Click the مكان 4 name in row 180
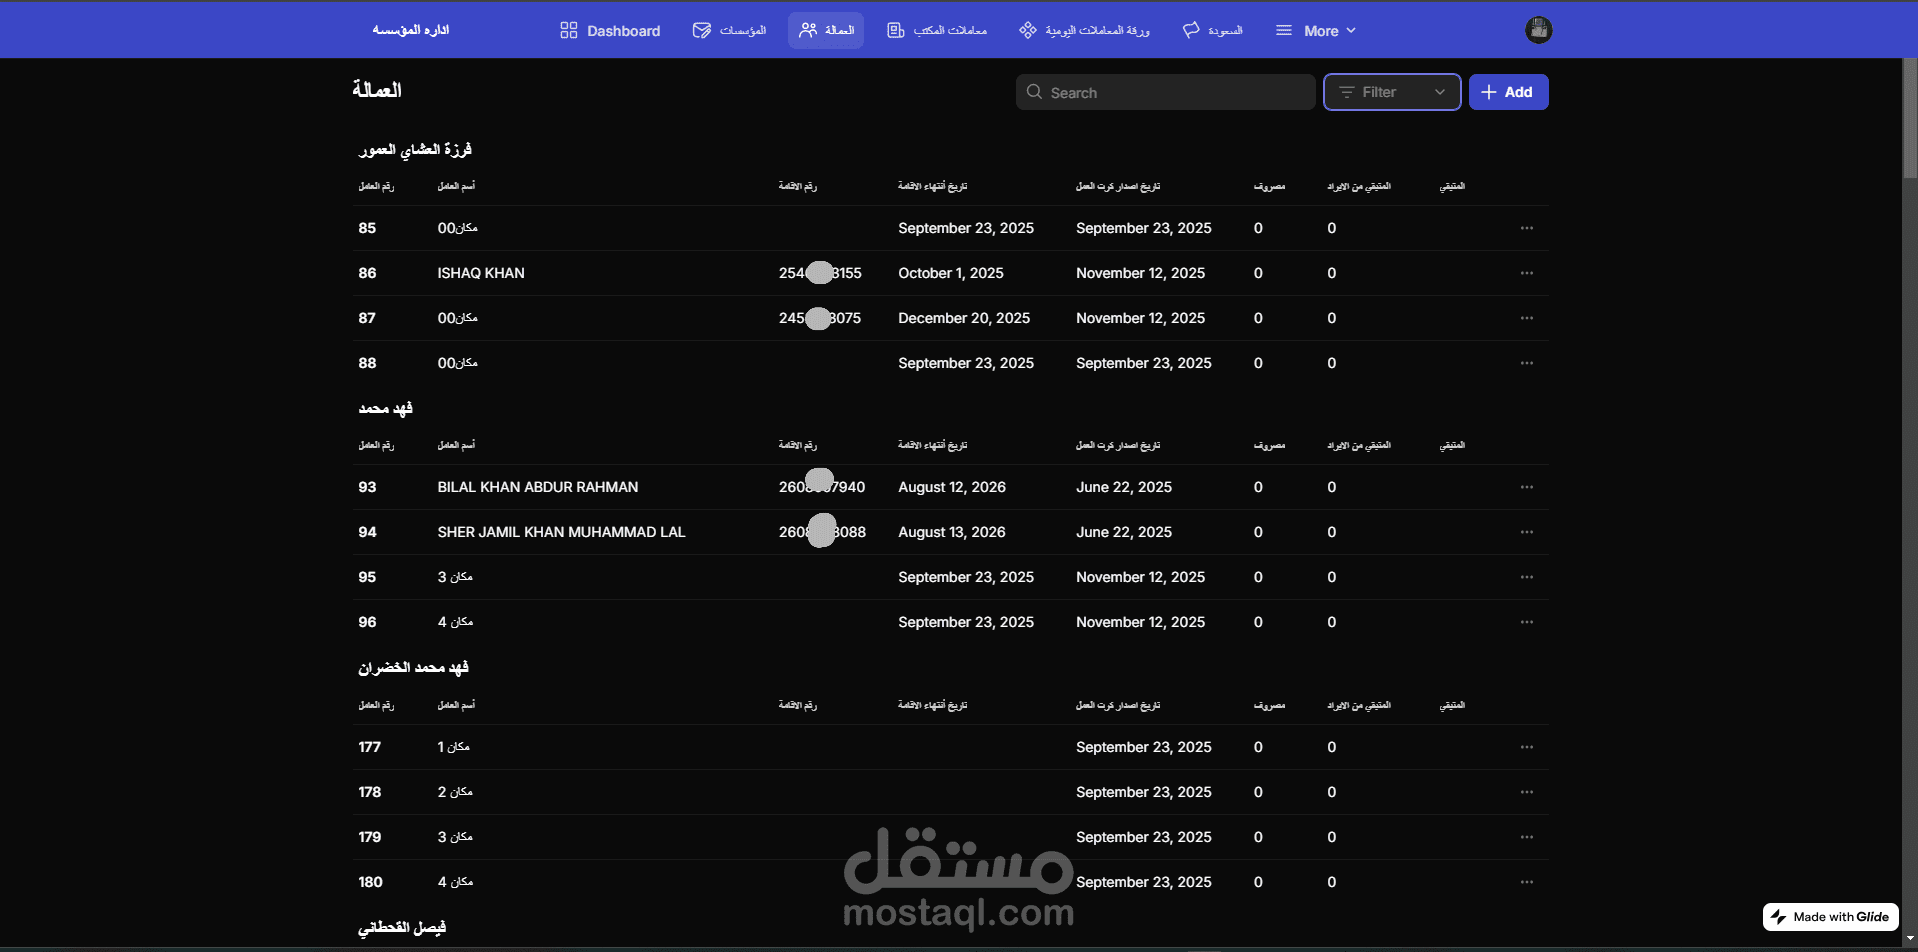The image size is (1918, 952). click(455, 882)
